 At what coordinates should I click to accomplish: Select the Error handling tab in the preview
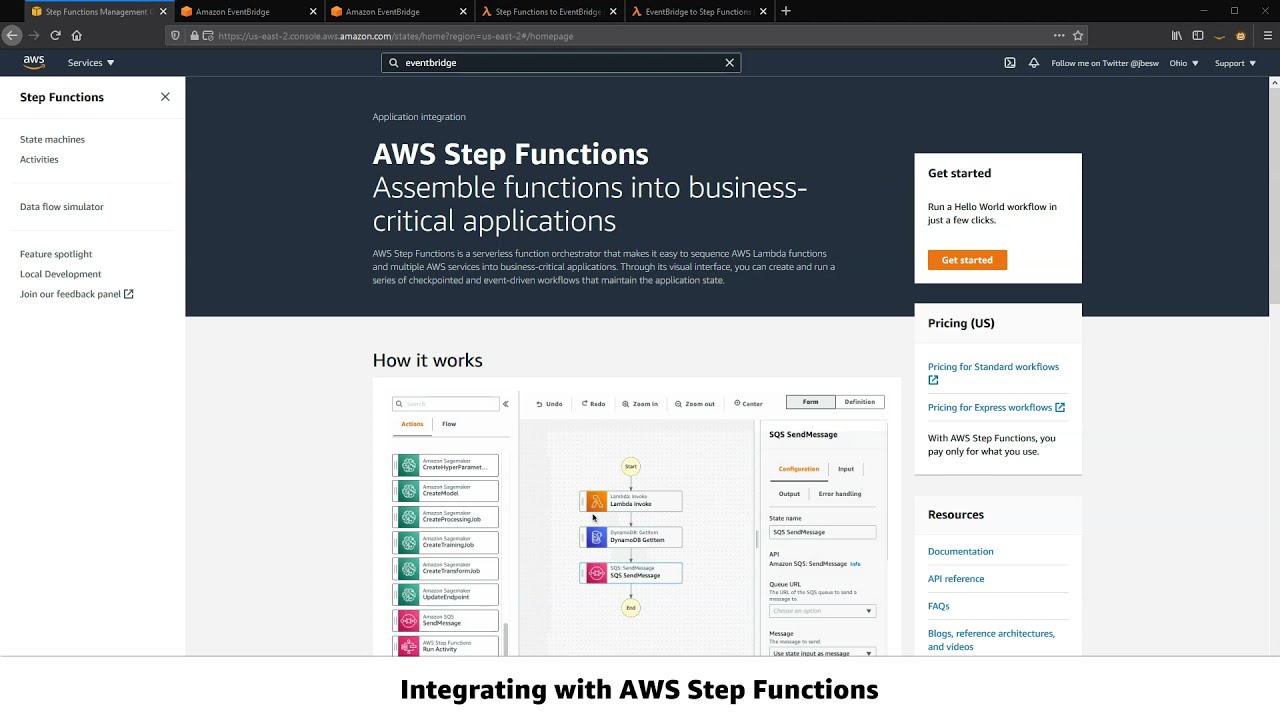840,494
